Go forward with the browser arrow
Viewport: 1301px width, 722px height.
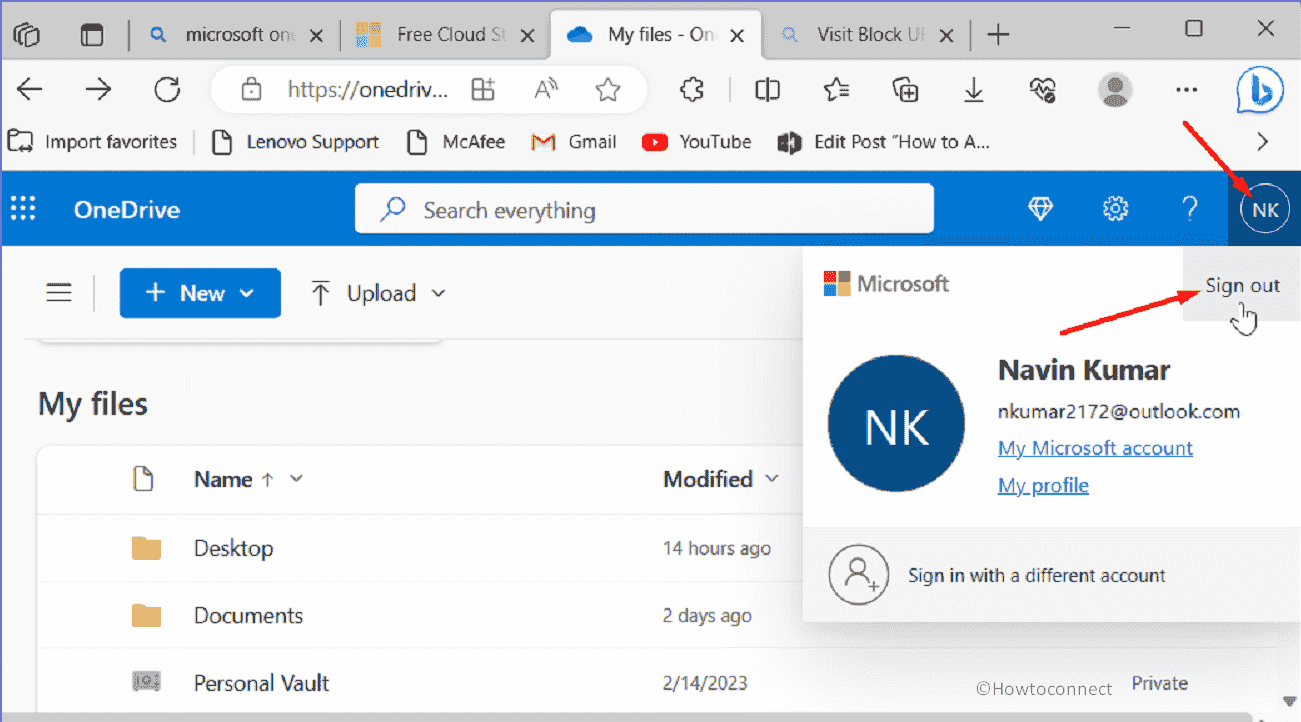point(98,90)
